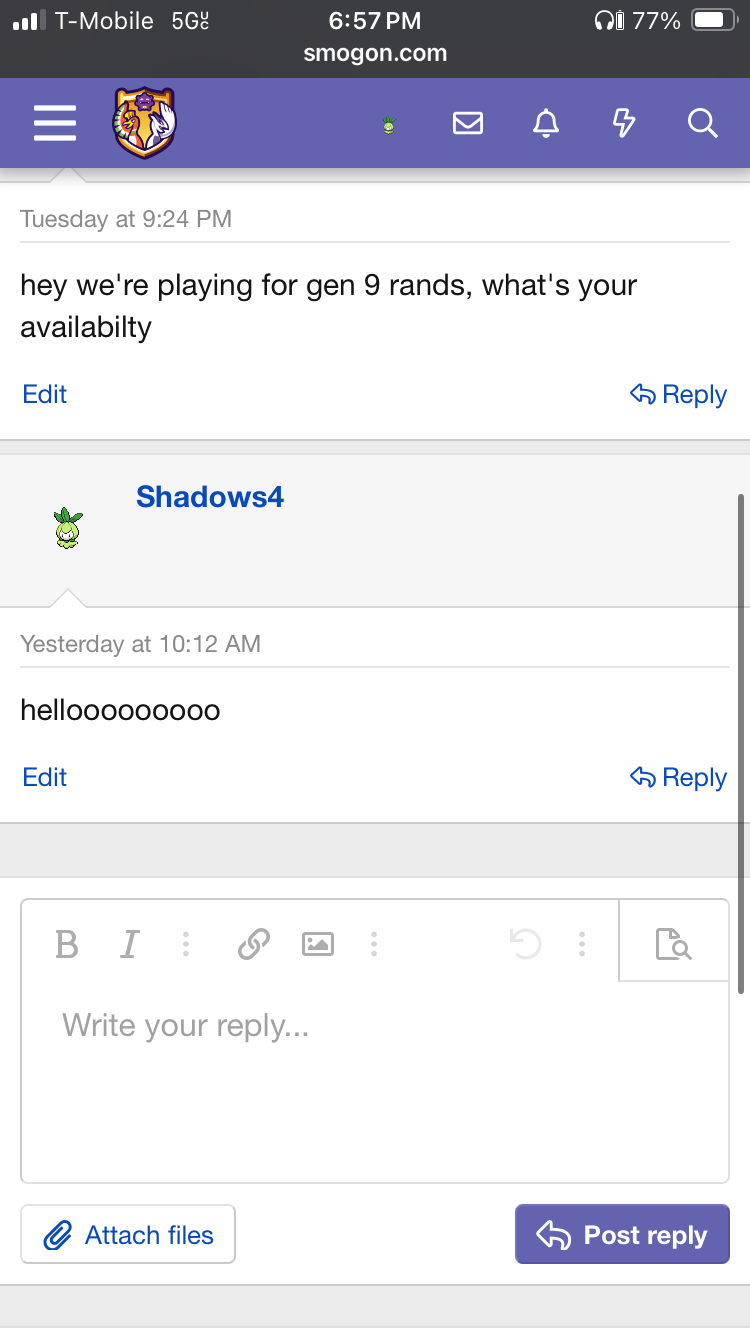The image size is (750, 1334).
Task: Open the inbox envelope icon
Action: click(467, 123)
